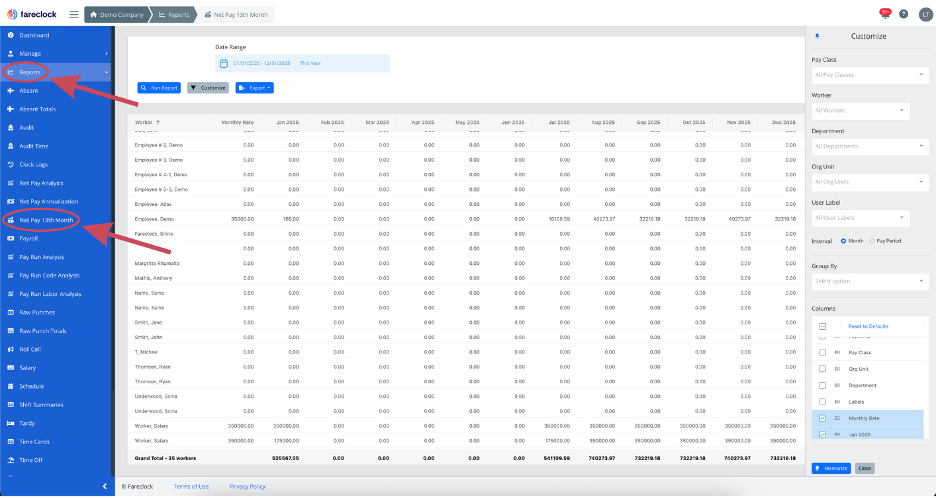This screenshot has height=498, width=936.
Task: Click the Payroll icon in sidebar
Action: tap(11, 238)
